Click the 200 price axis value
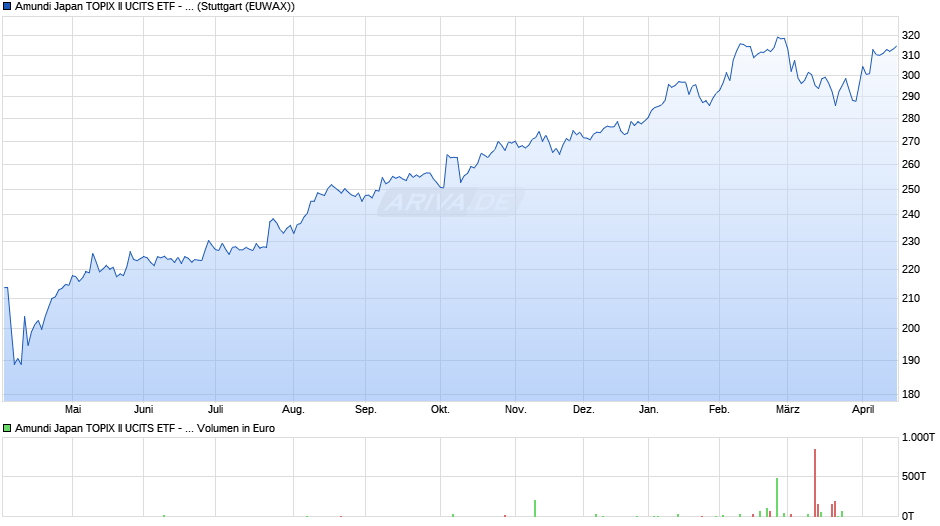 click(911, 329)
